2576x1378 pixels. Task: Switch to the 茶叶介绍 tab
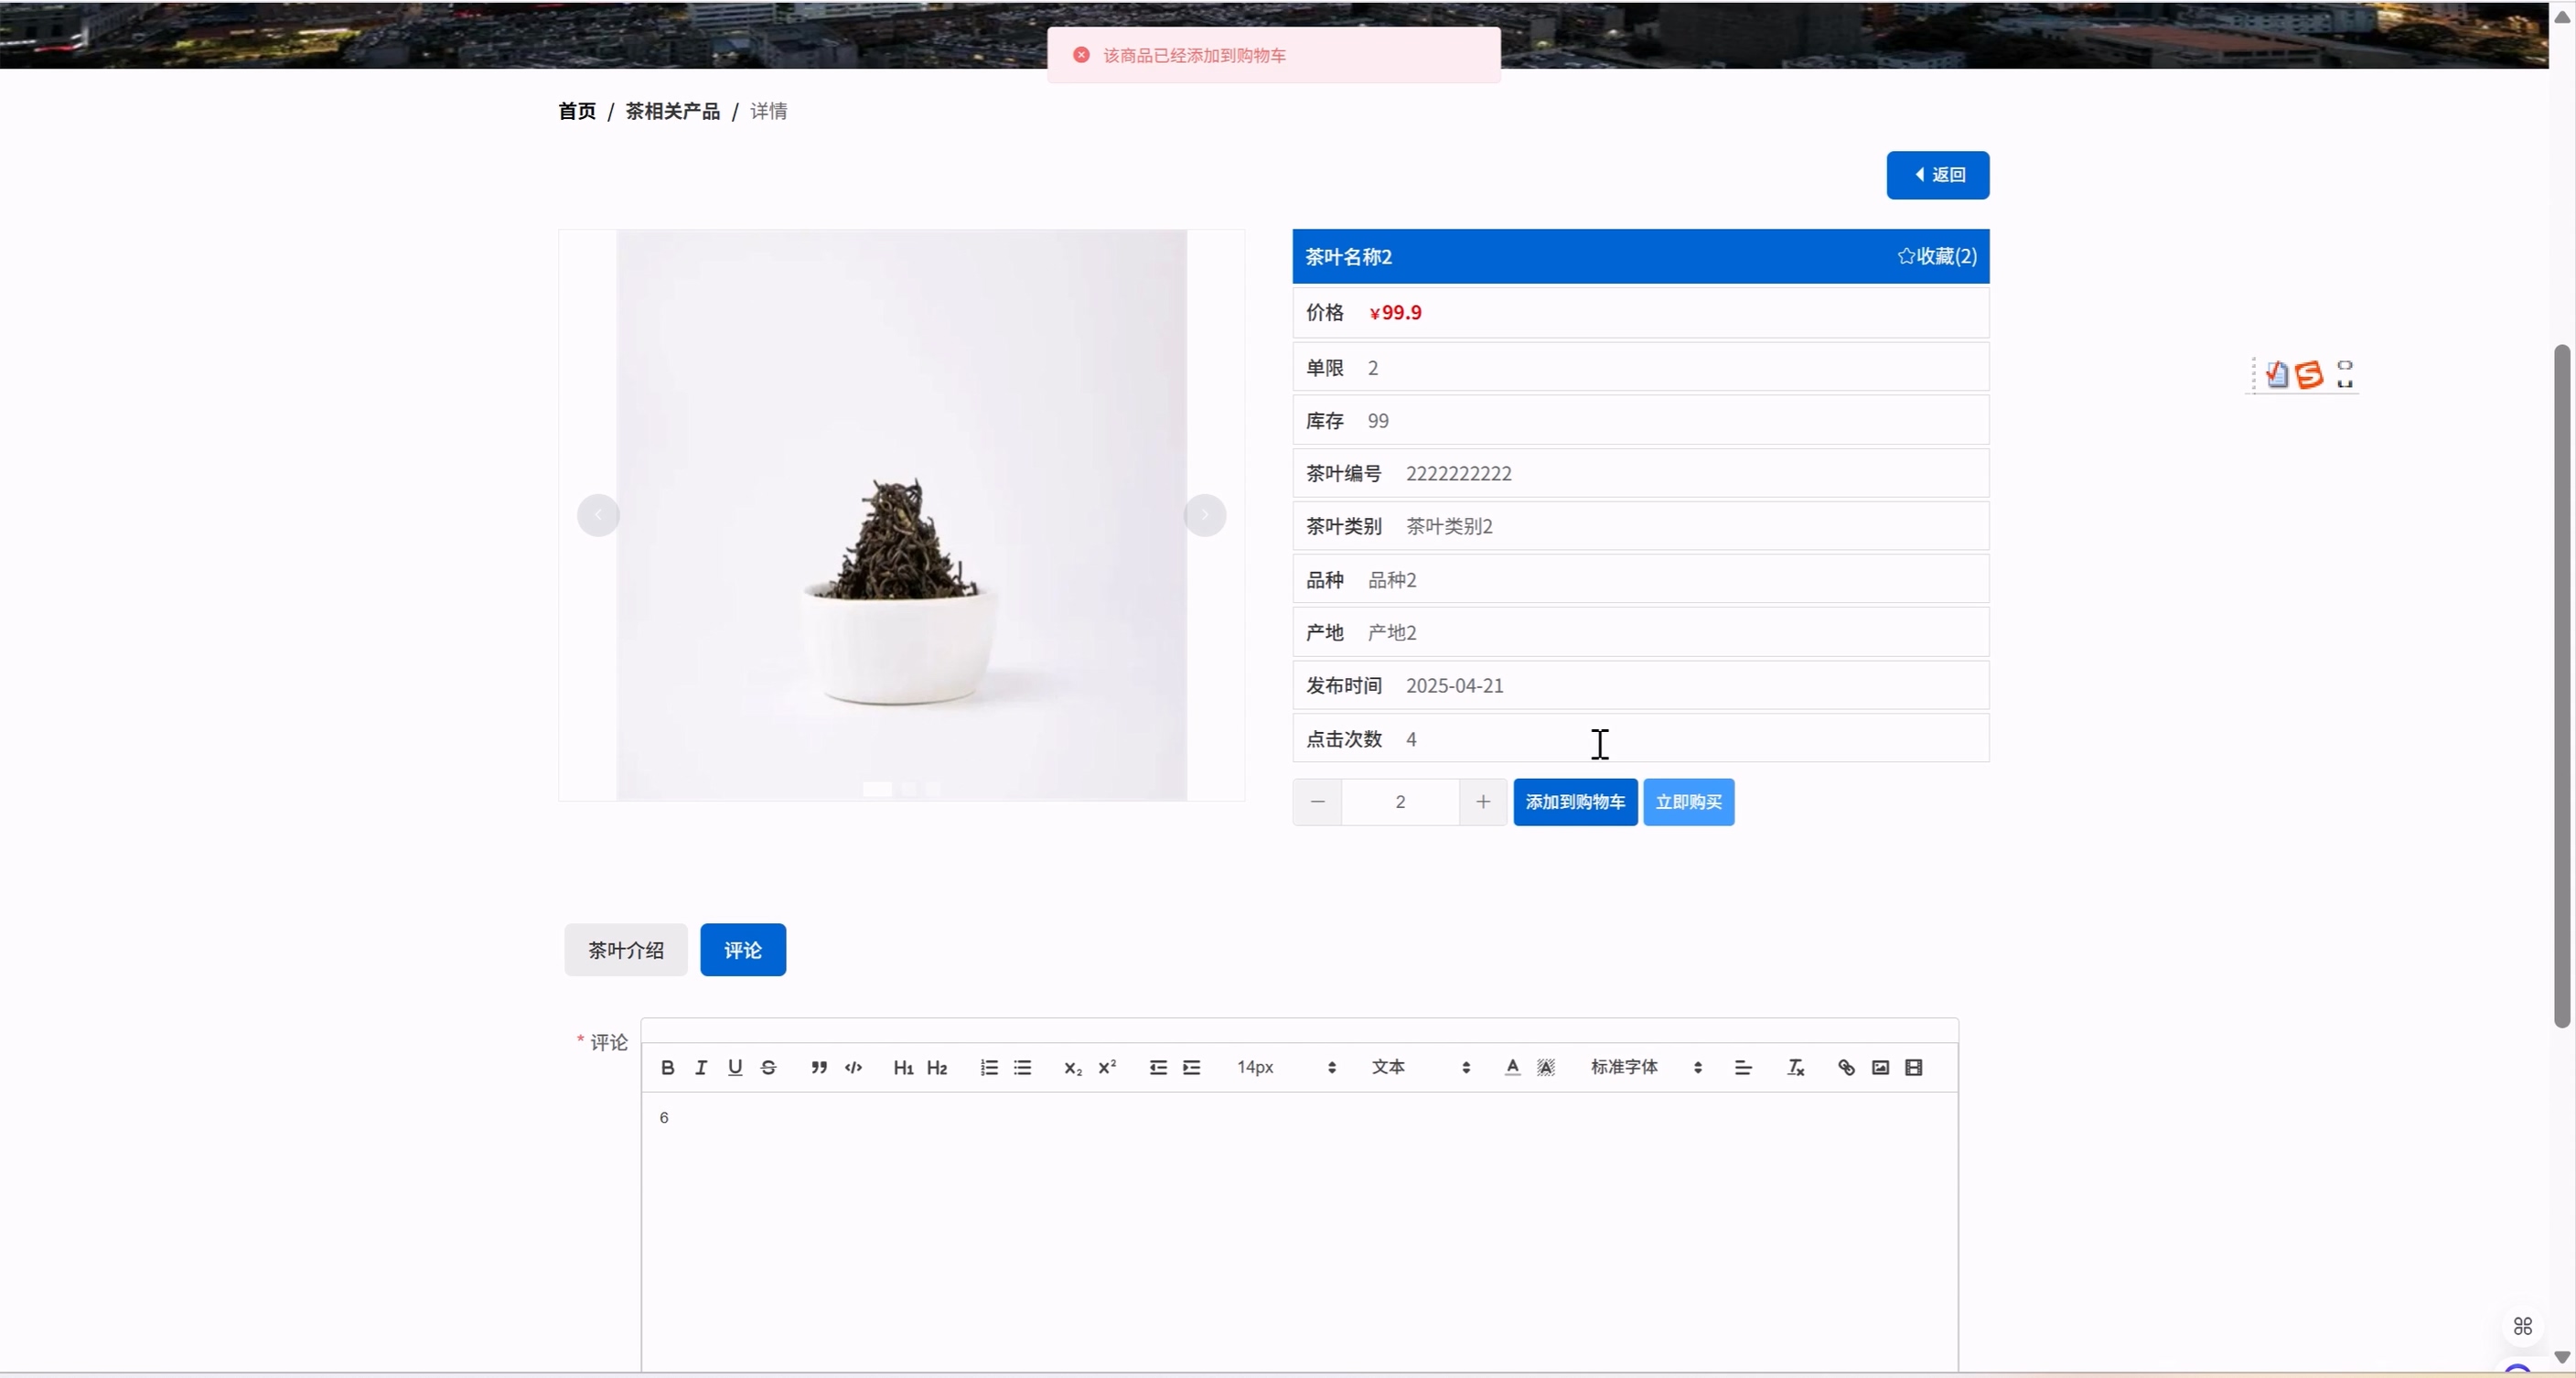click(x=625, y=949)
